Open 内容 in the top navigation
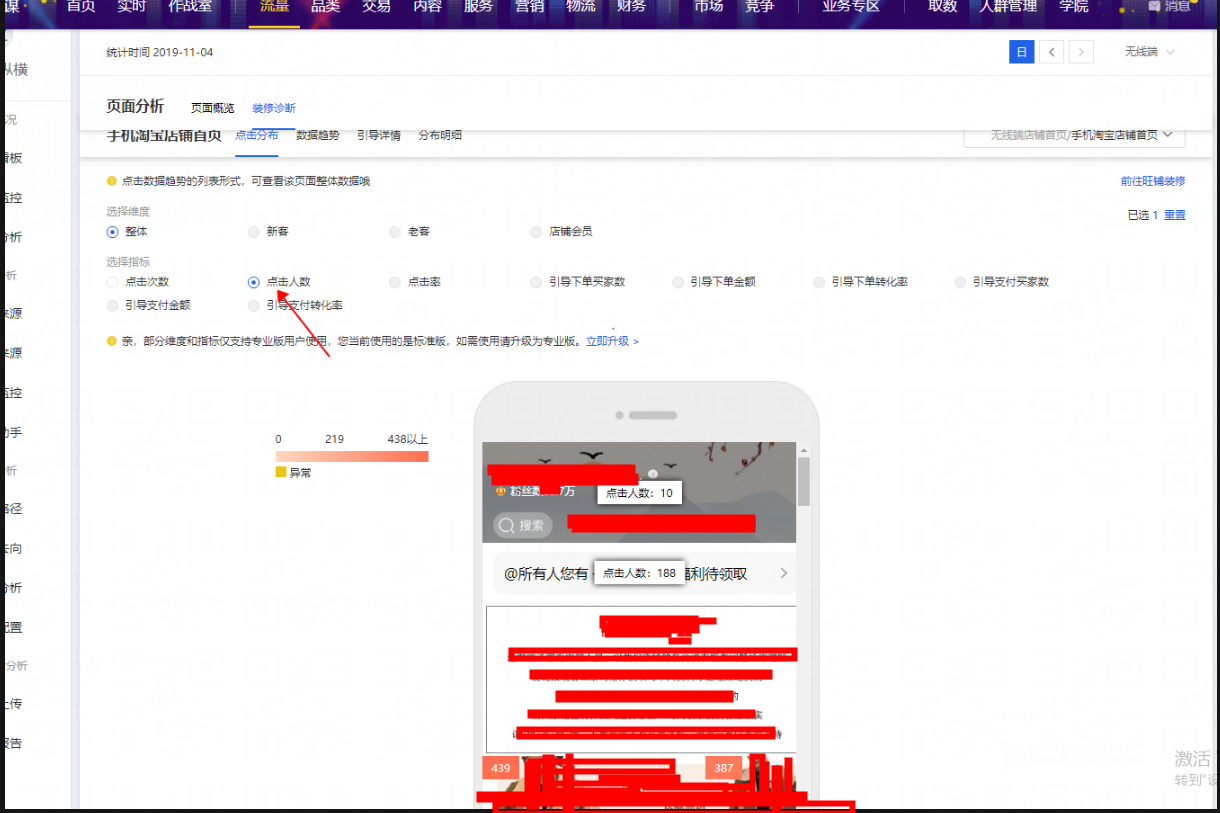The height and width of the screenshot is (813, 1220). pos(427,7)
